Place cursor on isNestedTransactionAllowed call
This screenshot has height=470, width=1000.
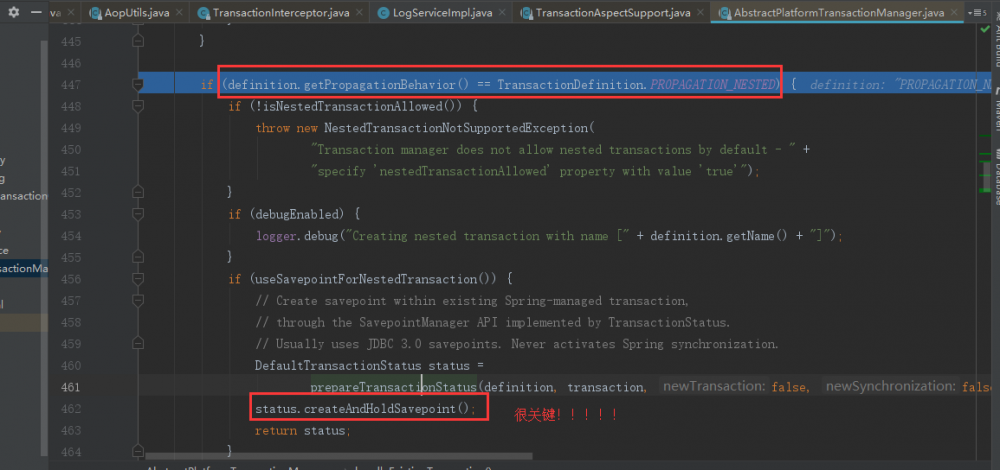coord(355,106)
